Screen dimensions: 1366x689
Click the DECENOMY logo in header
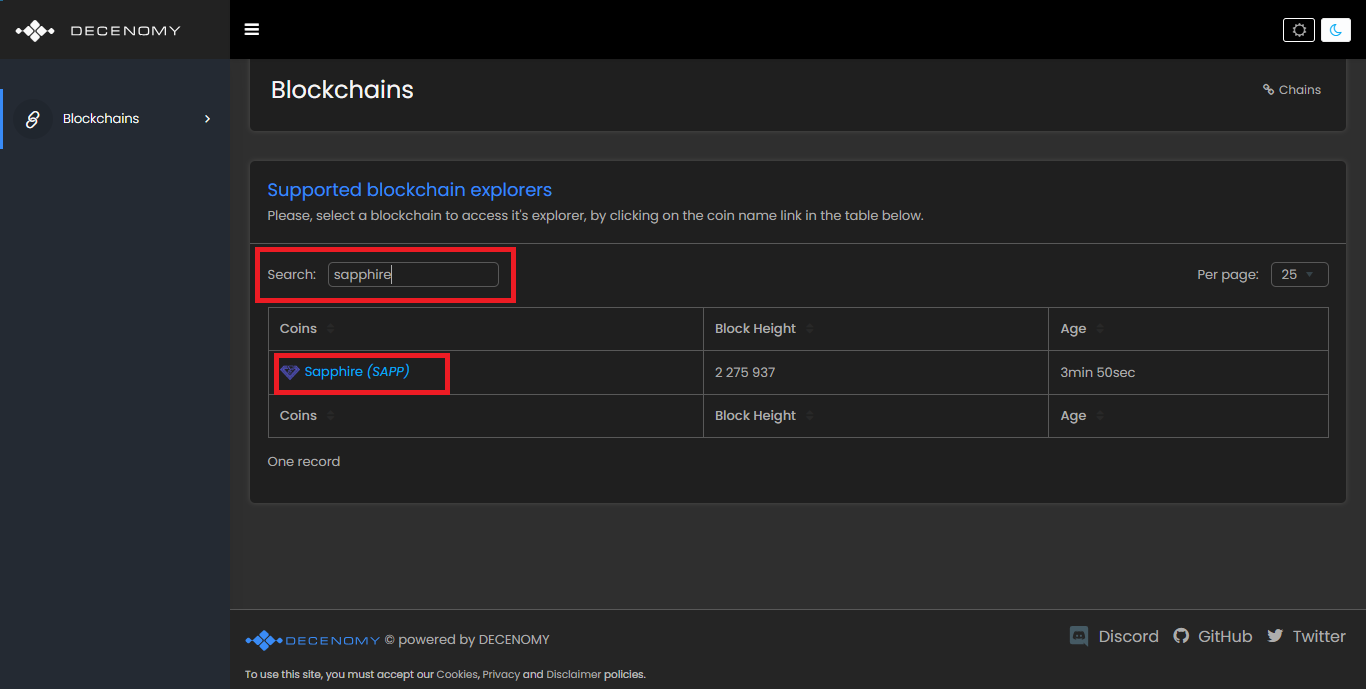(98, 30)
